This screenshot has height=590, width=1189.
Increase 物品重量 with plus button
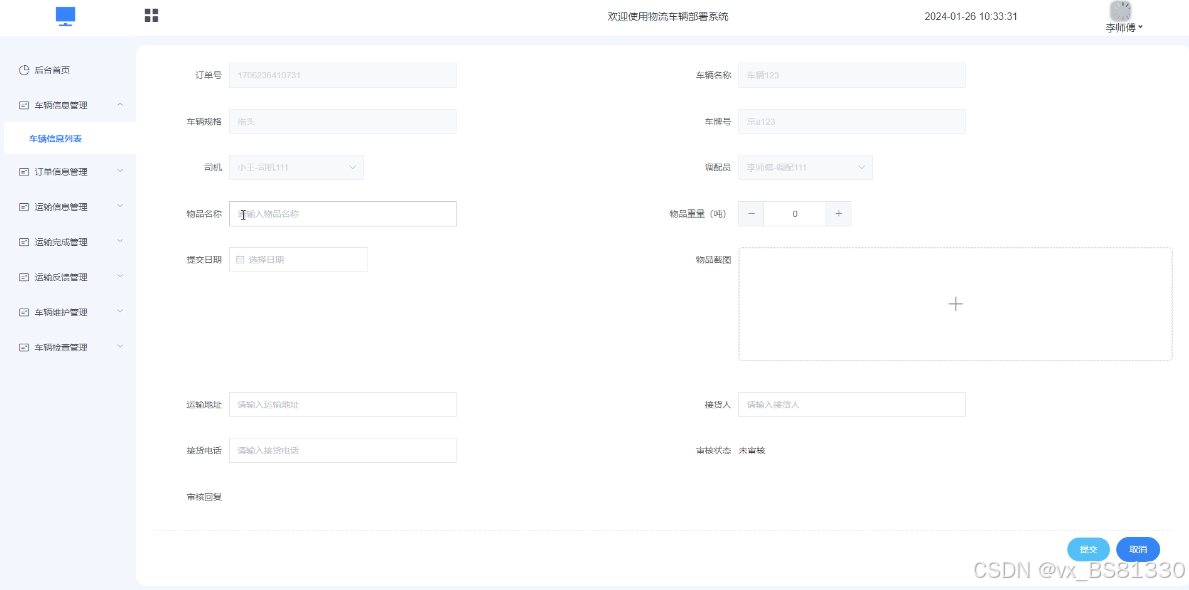[x=838, y=214]
